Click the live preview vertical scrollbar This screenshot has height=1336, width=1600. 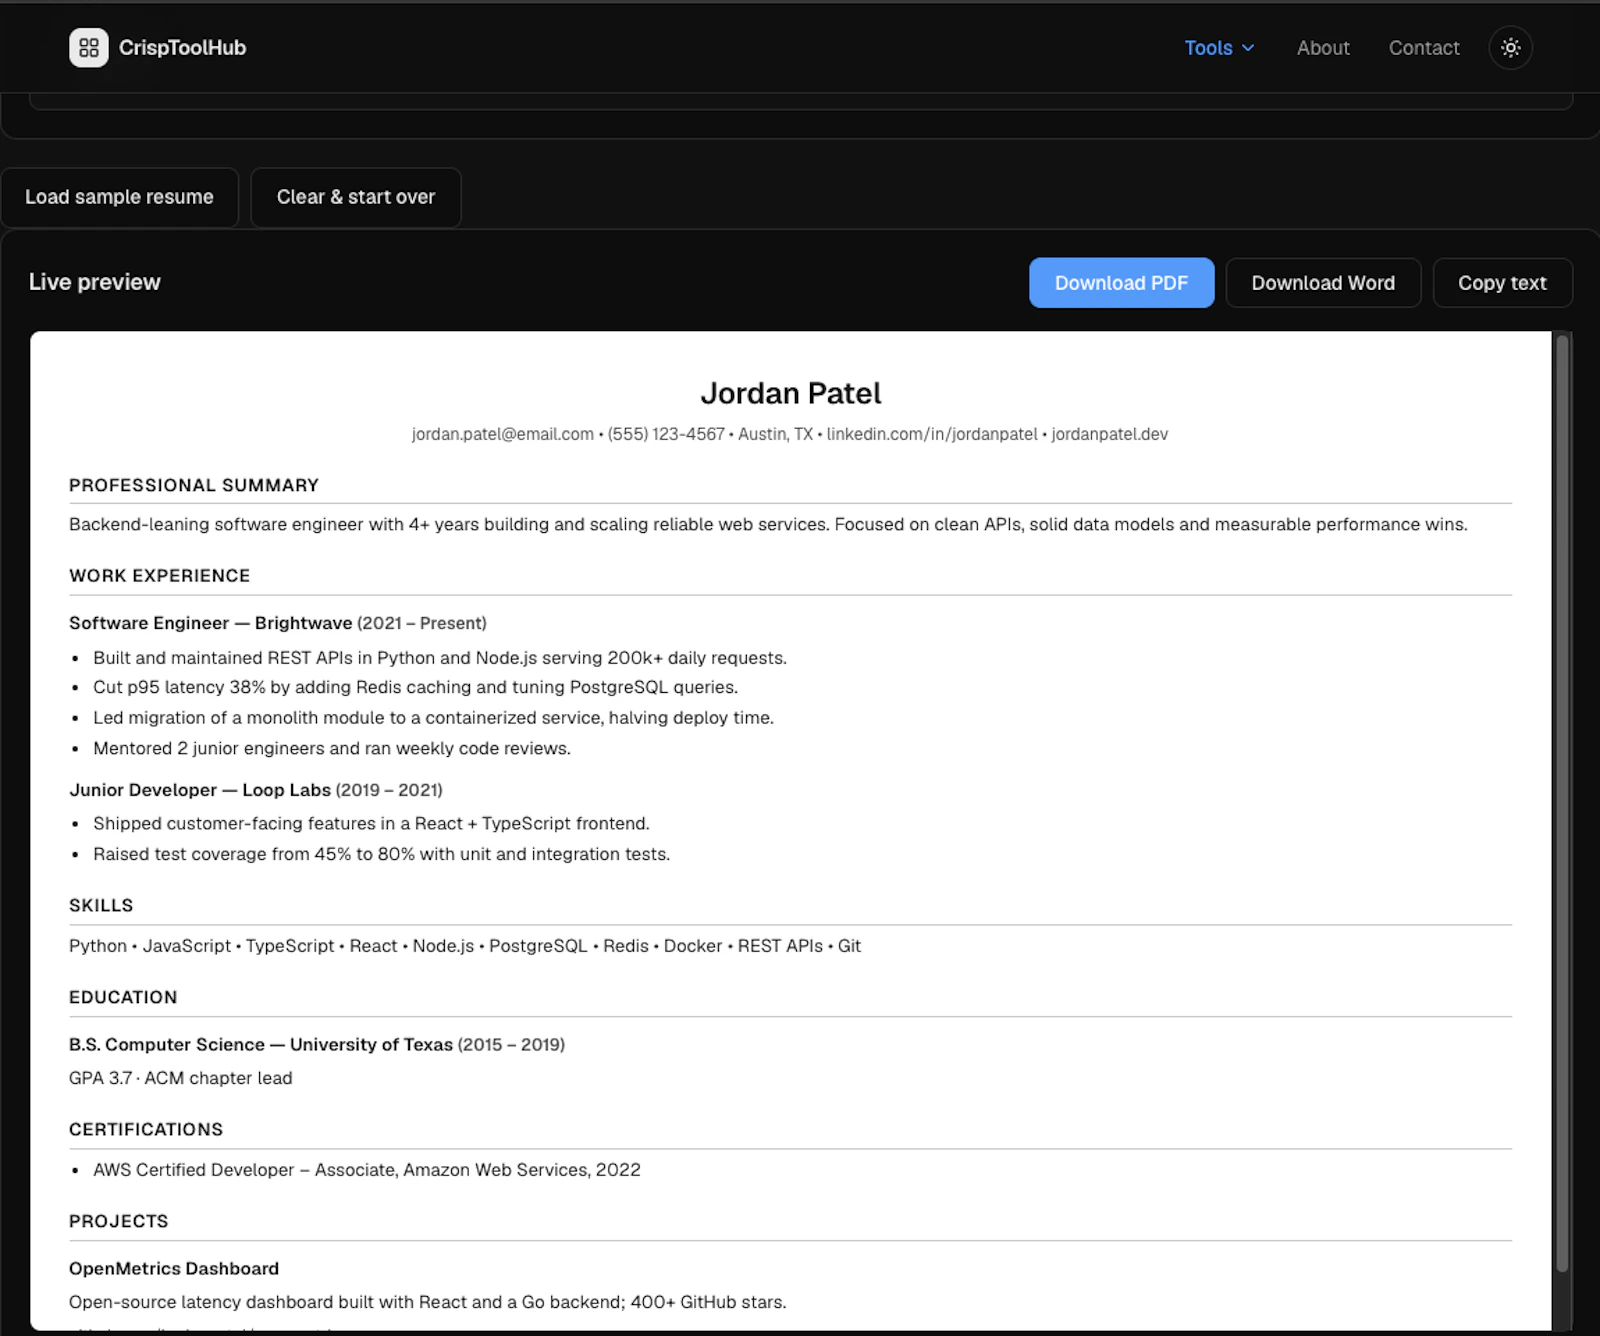click(1562, 803)
